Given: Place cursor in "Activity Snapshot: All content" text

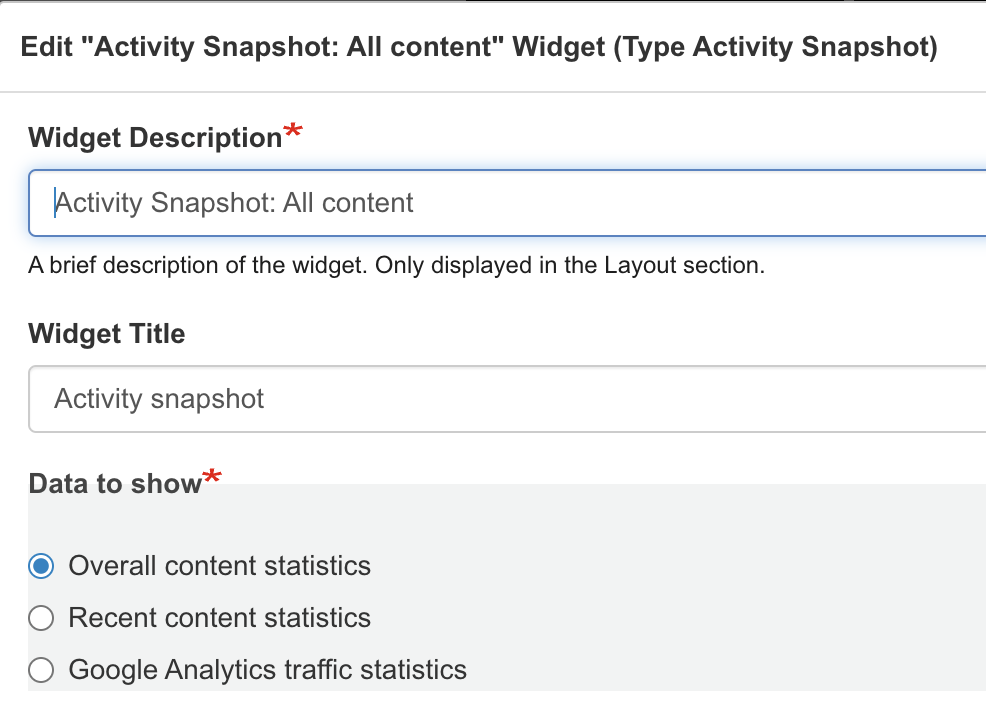Looking at the screenshot, I should pos(234,203).
